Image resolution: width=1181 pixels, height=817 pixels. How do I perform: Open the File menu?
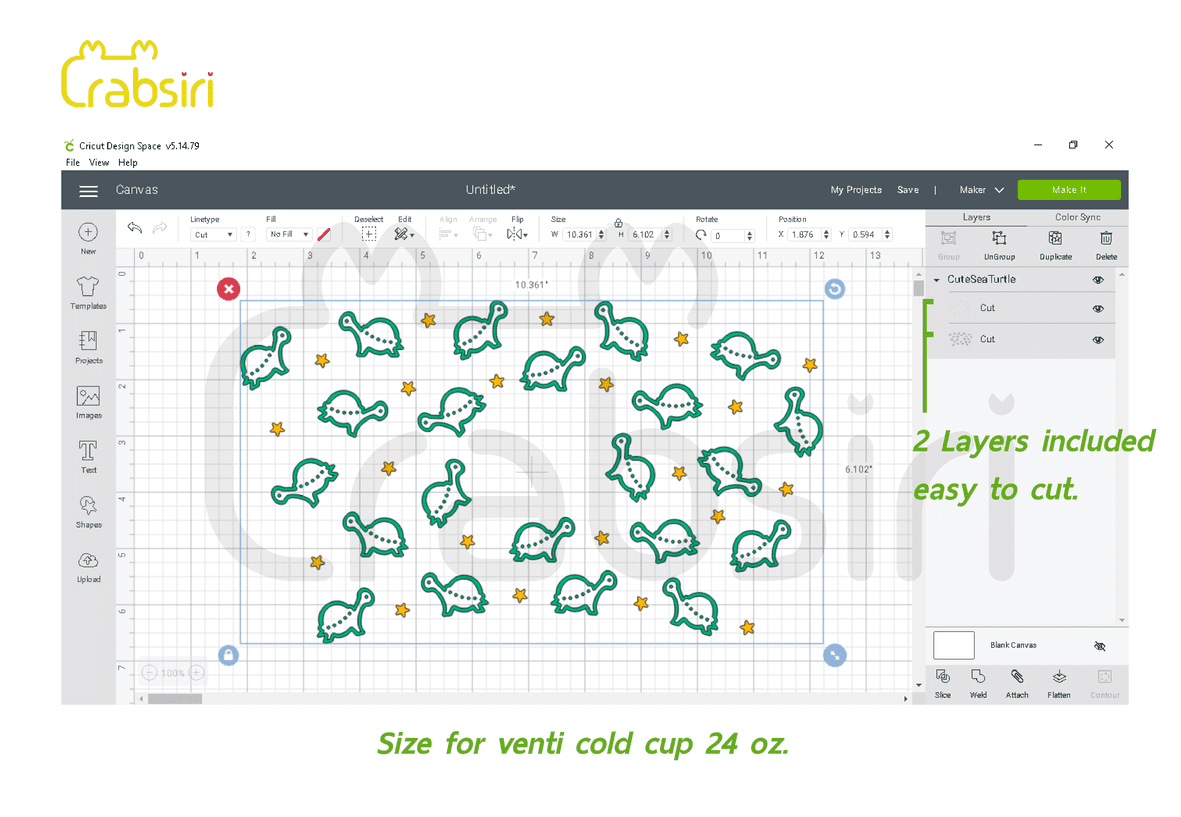(x=73, y=162)
